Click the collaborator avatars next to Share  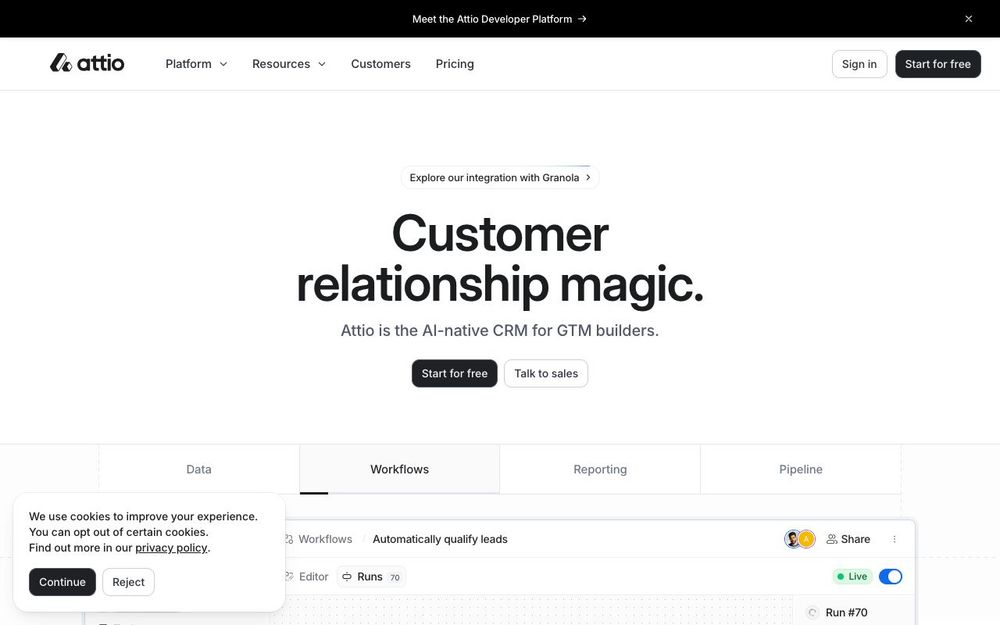coord(800,539)
